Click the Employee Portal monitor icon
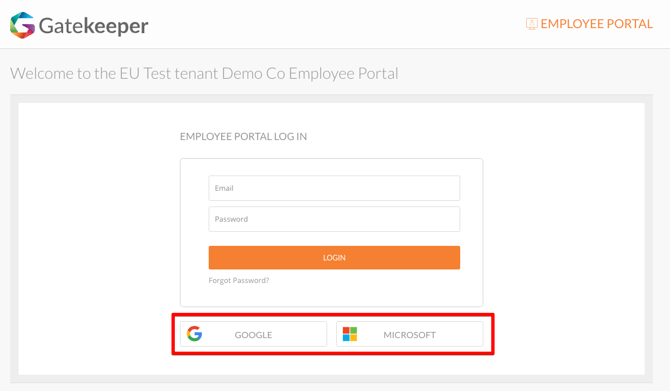The width and height of the screenshot is (670, 391). [x=532, y=24]
